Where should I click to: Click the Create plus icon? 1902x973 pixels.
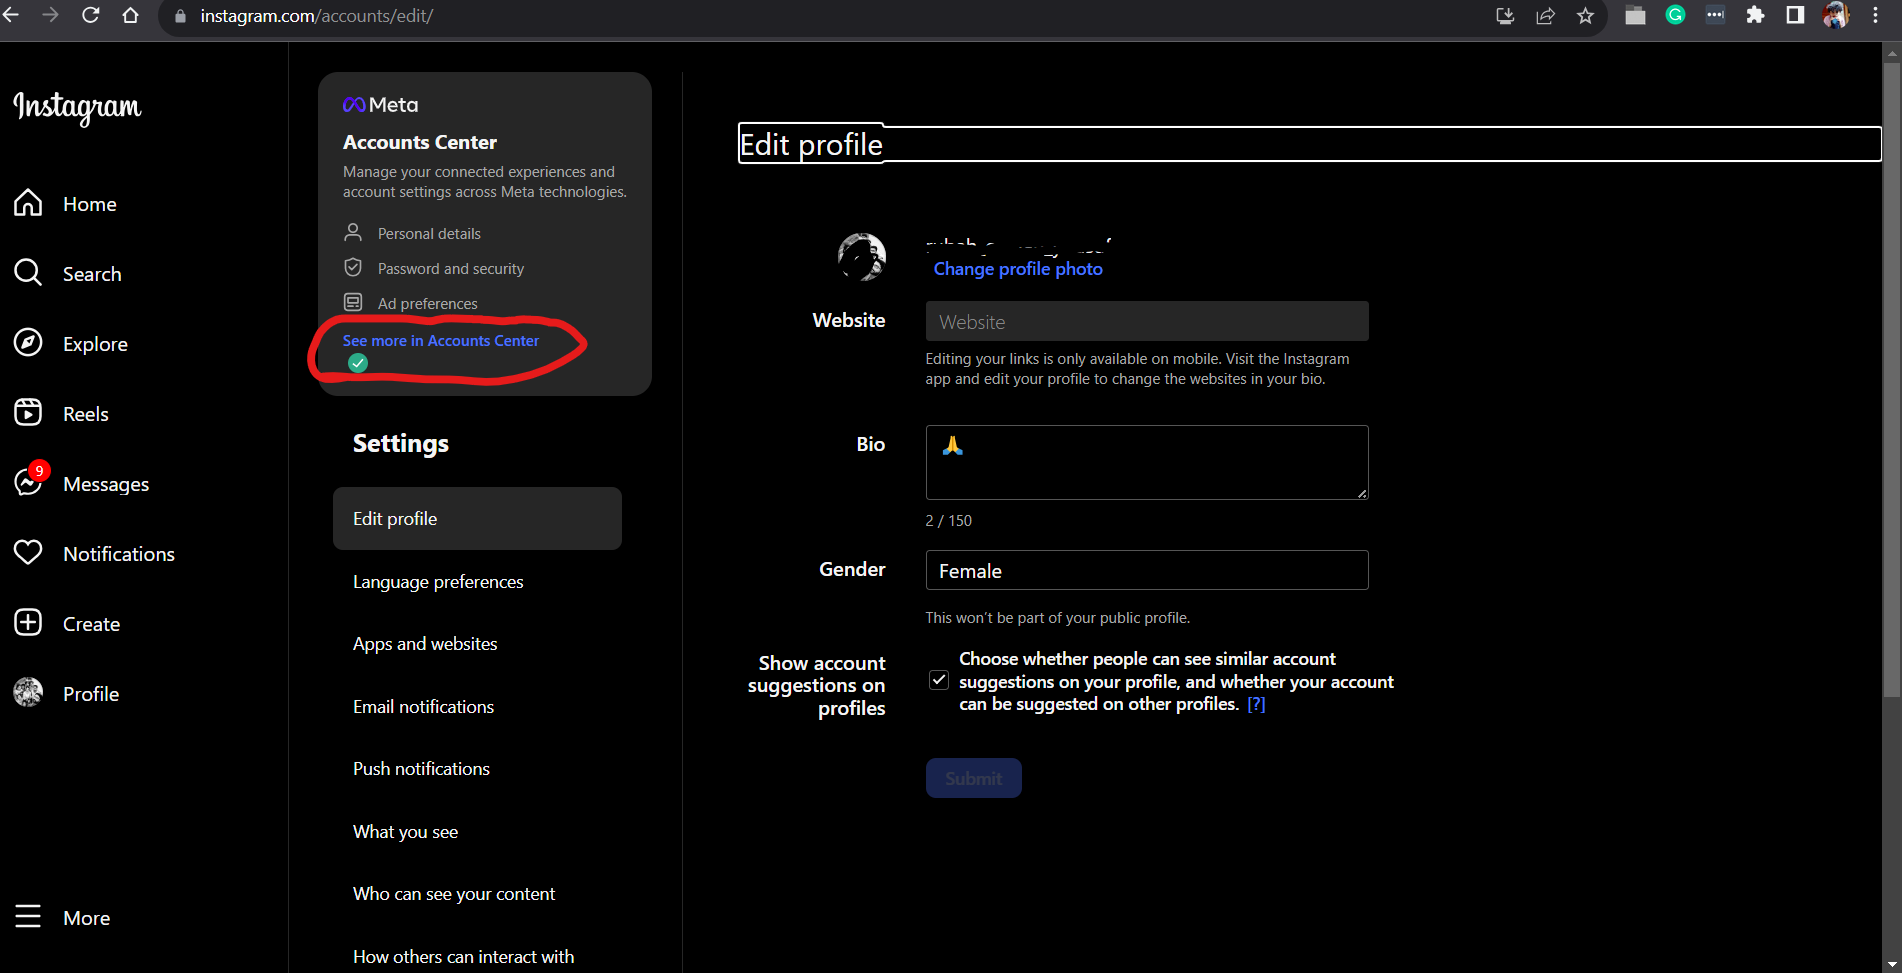point(28,623)
